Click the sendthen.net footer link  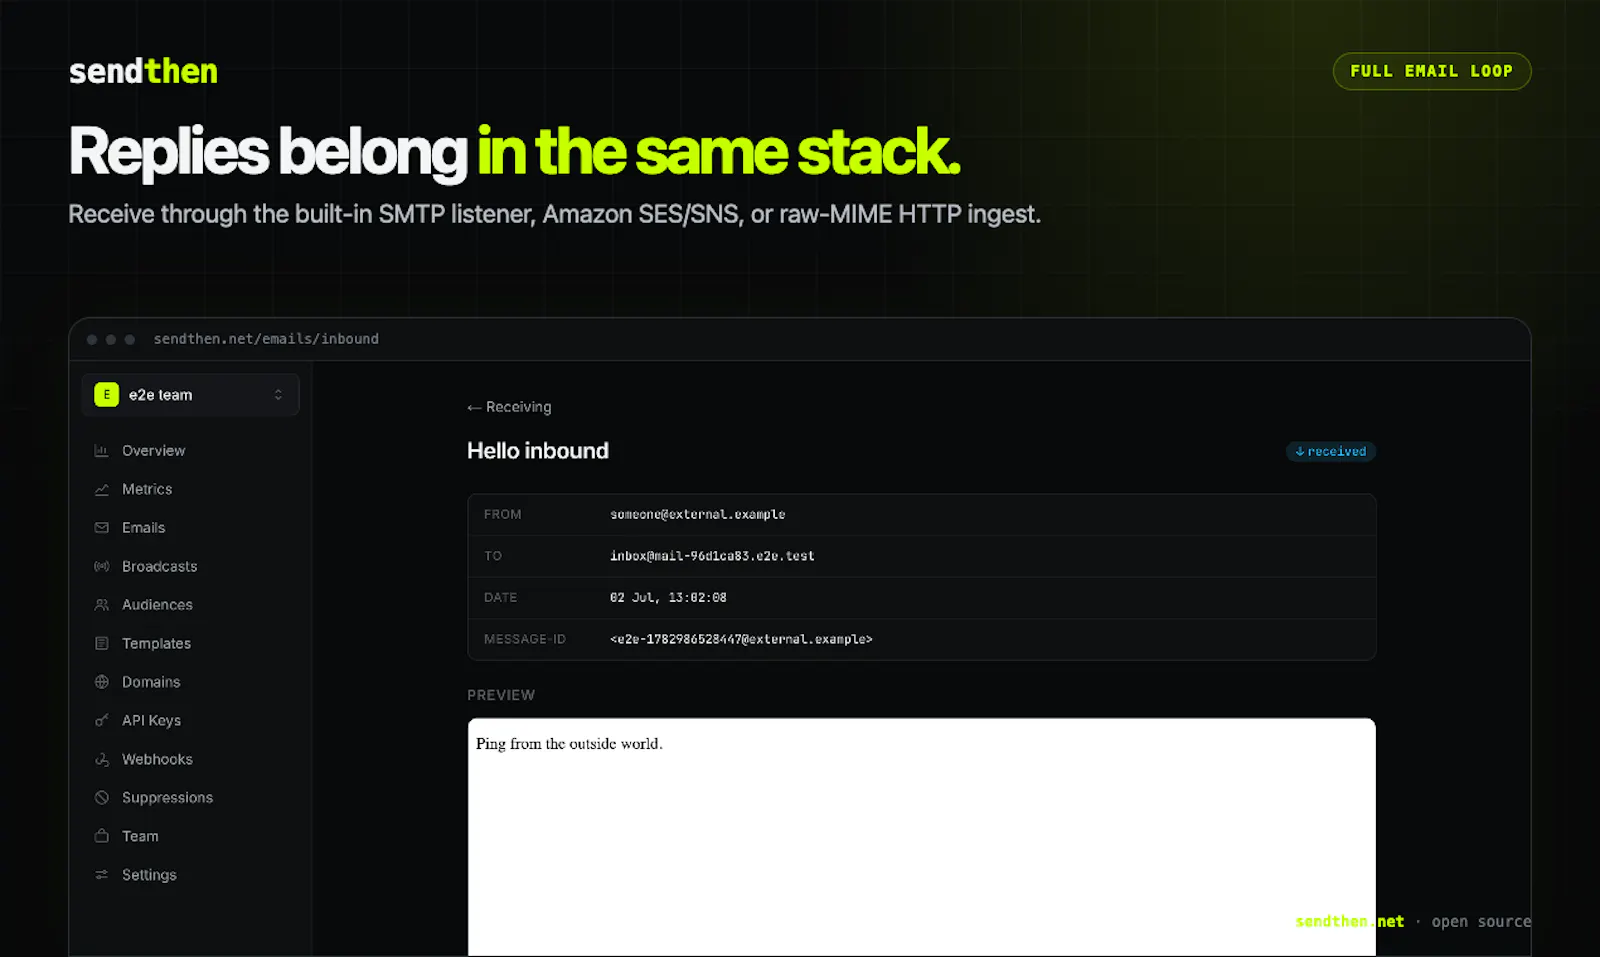pos(1349,921)
